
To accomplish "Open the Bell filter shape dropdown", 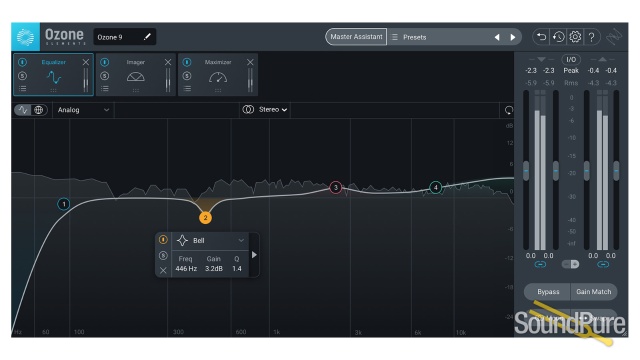I will pyautogui.click(x=210, y=241).
